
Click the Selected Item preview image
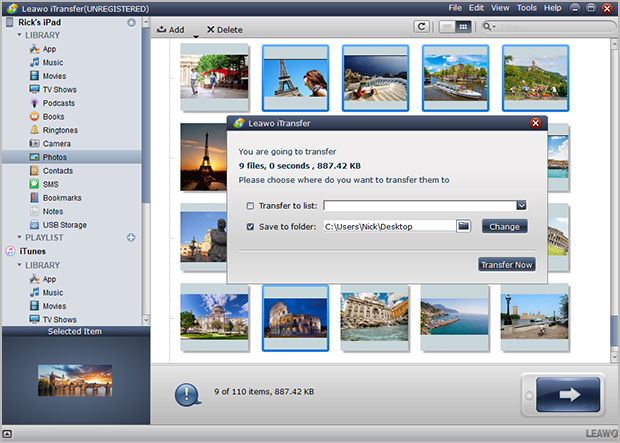75,381
